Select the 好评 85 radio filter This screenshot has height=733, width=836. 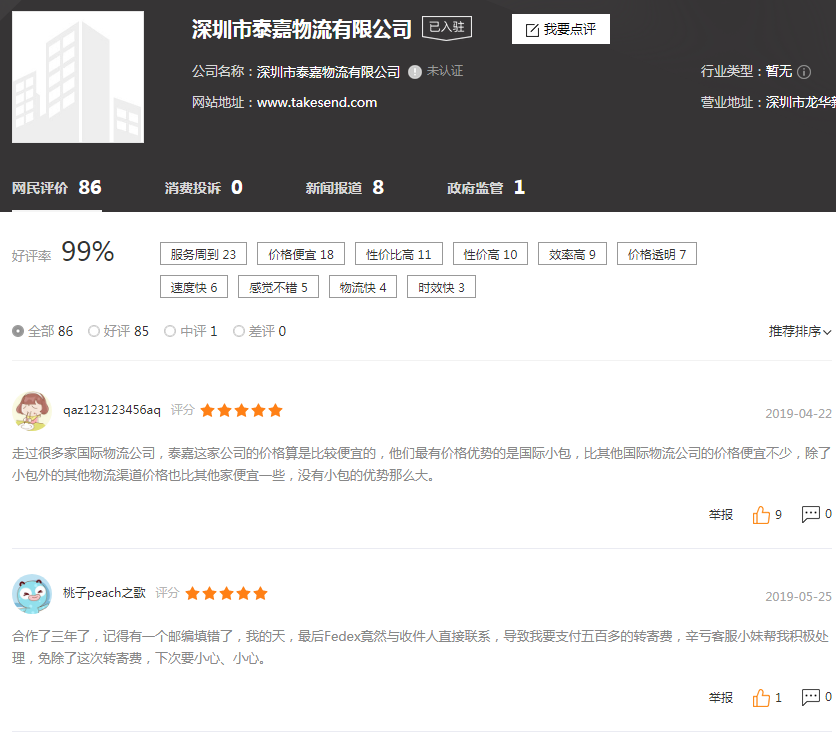(94, 331)
